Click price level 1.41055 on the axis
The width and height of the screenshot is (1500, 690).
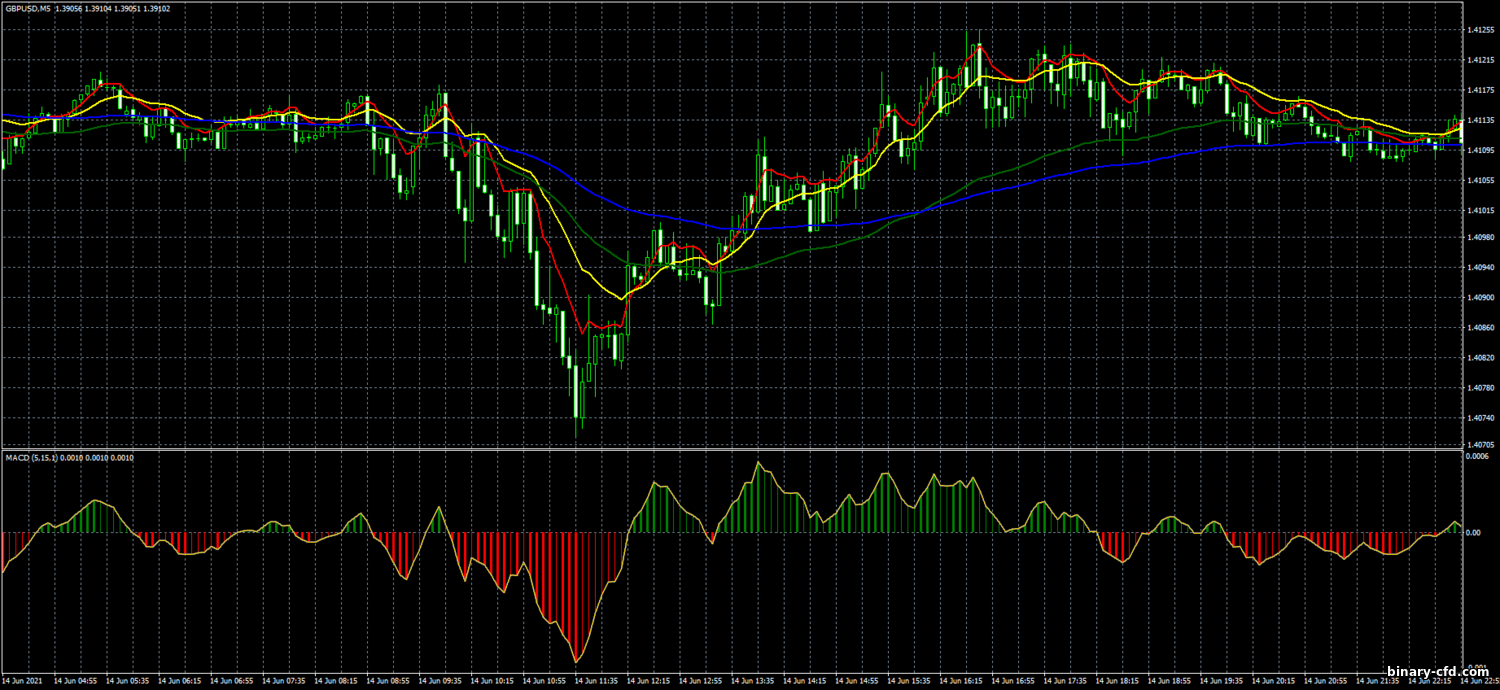1480,180
